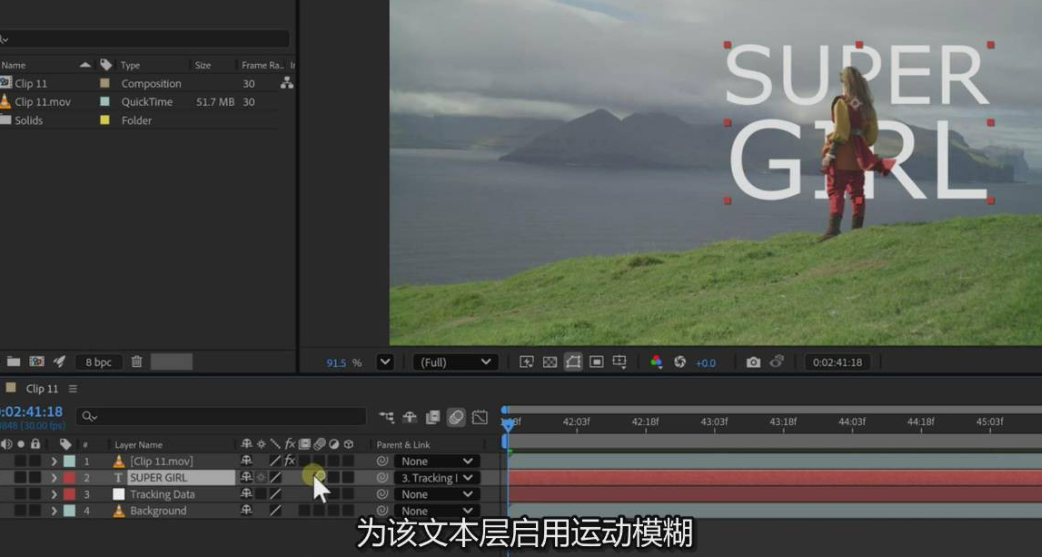
Task: Click the timeline Enable Motion Blur button
Action: point(456,417)
